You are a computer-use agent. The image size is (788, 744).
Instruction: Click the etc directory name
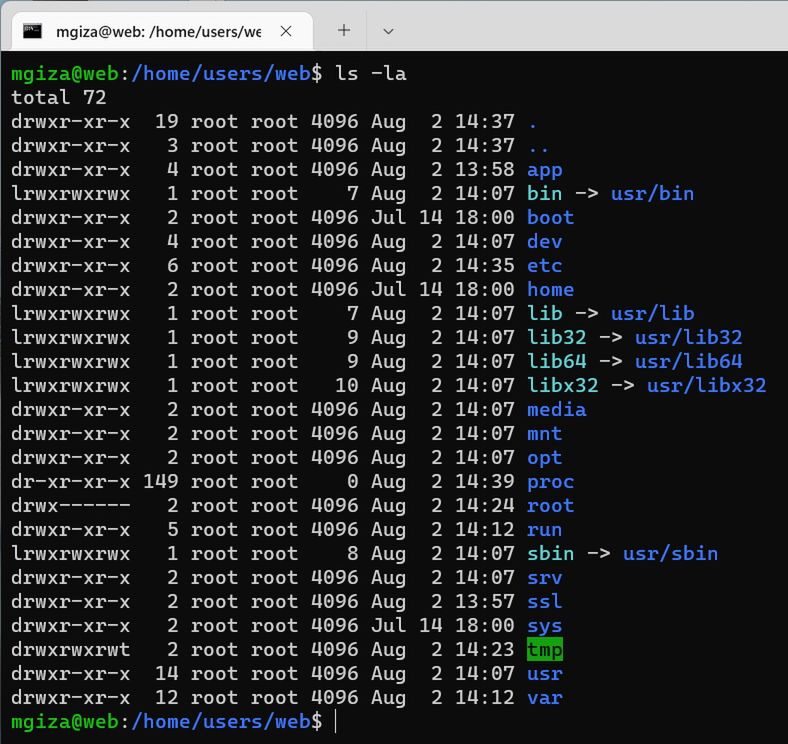pos(545,266)
